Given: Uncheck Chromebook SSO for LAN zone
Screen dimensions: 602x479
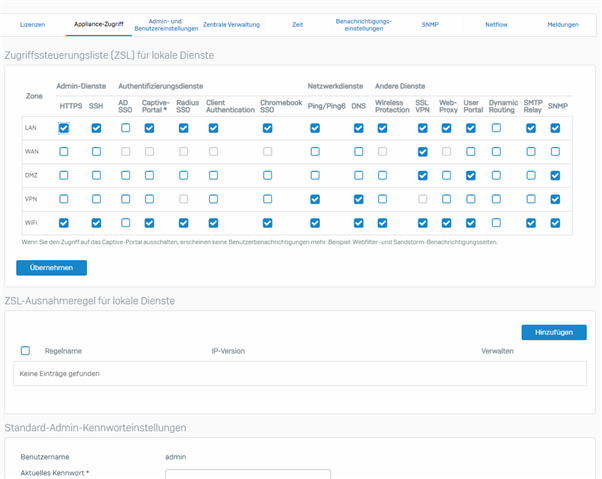Looking at the screenshot, I should pyautogui.click(x=268, y=128).
